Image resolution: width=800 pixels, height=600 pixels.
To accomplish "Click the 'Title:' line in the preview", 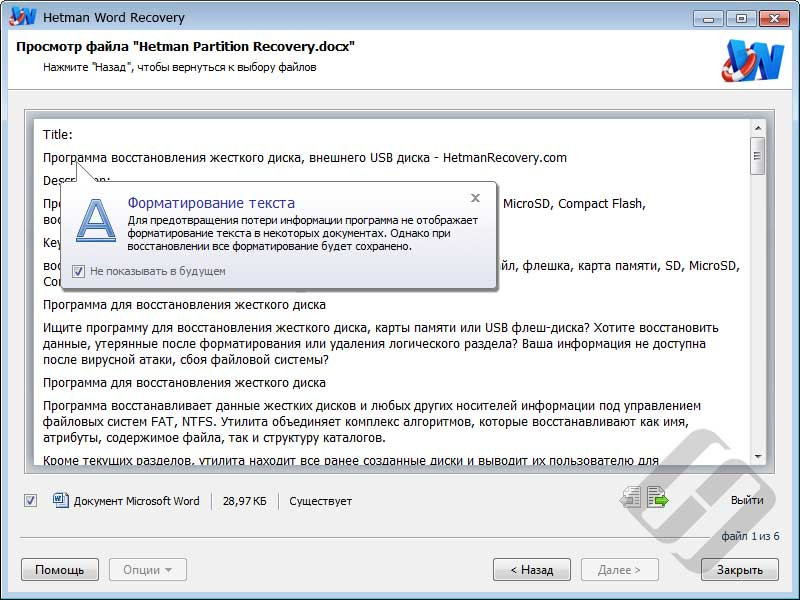I will [x=58, y=135].
